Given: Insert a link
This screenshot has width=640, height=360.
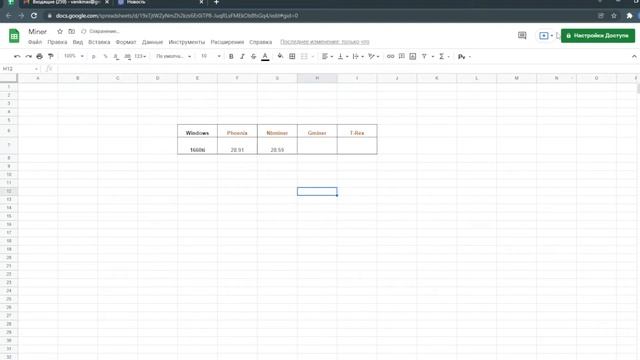Looking at the screenshot, I should click(391, 56).
